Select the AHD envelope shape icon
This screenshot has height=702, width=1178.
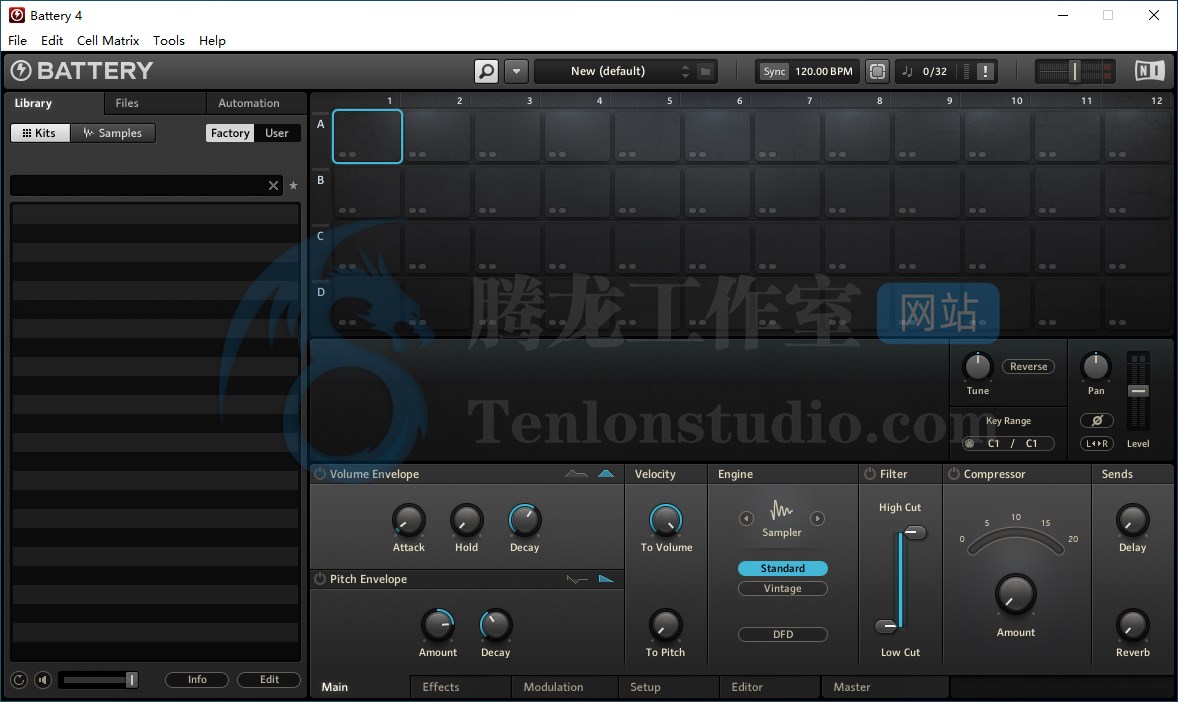[x=576, y=474]
